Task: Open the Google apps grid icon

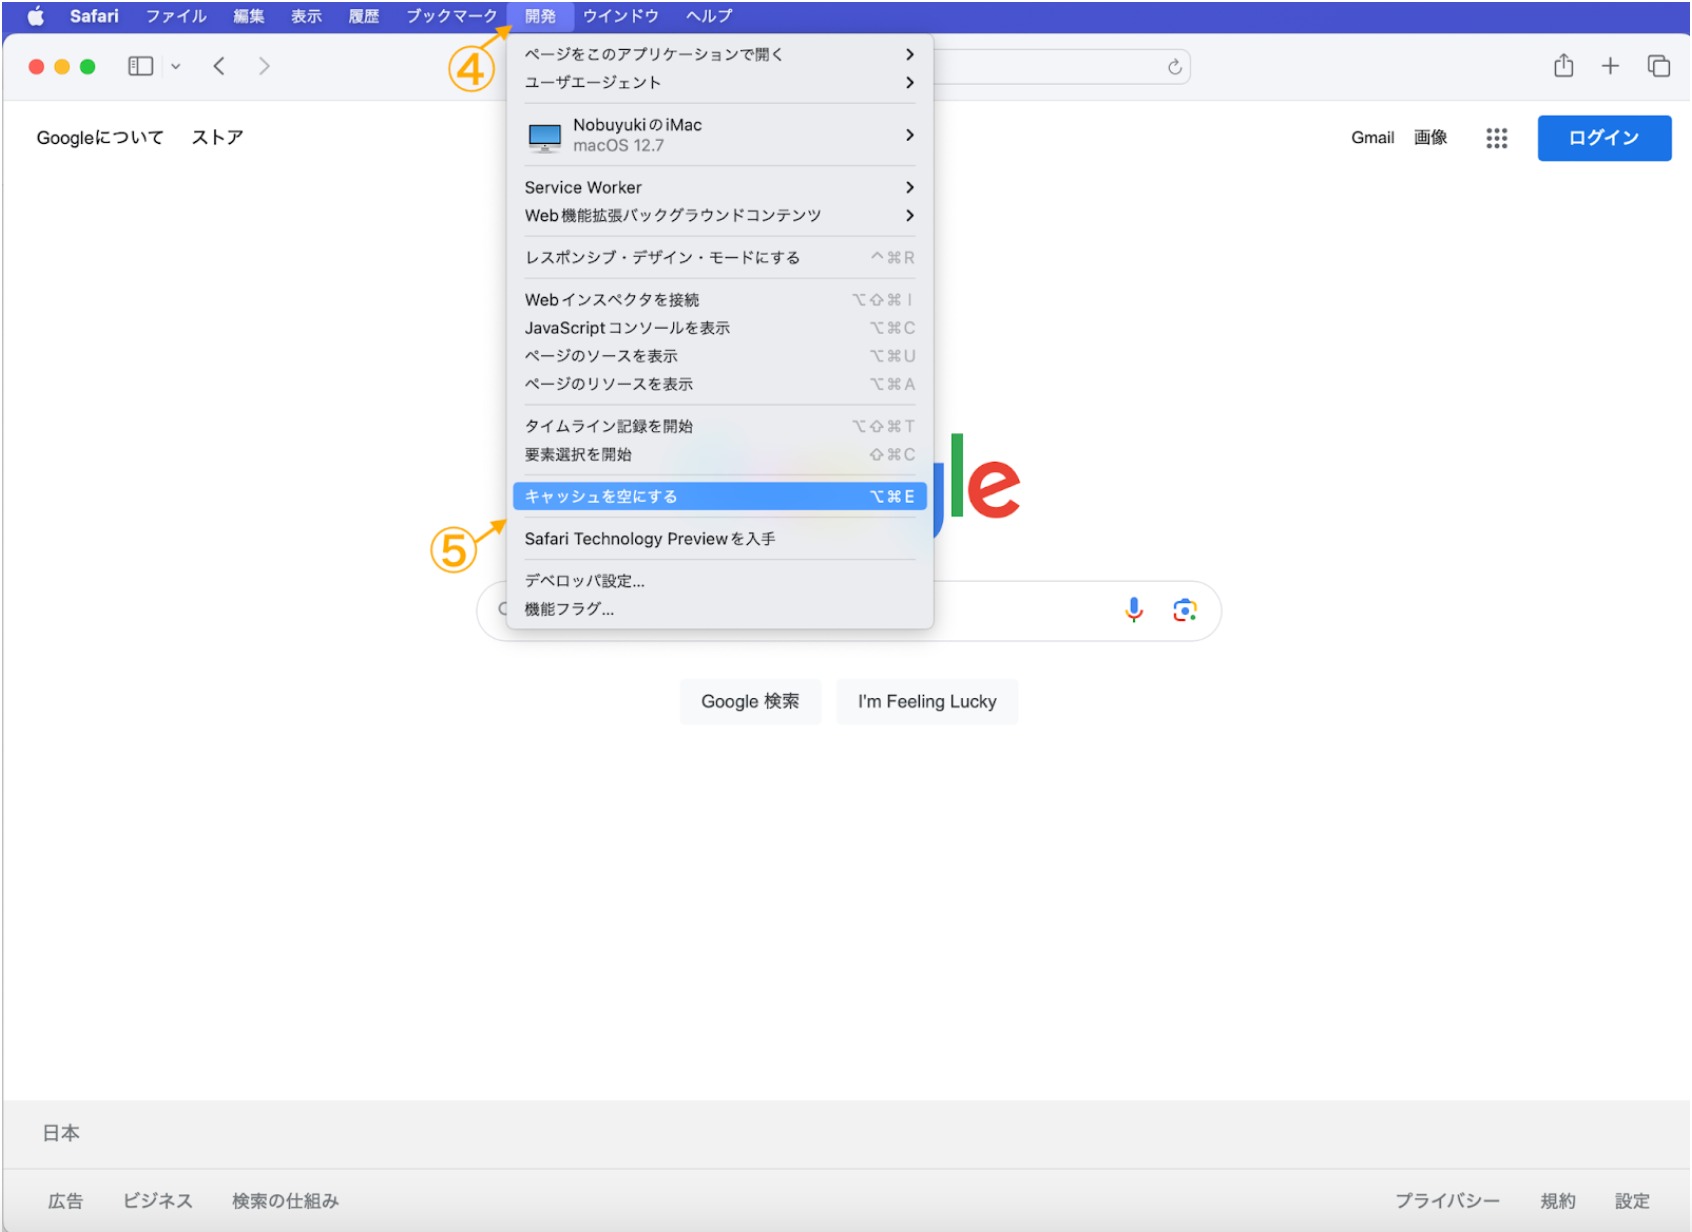Action: tap(1496, 138)
